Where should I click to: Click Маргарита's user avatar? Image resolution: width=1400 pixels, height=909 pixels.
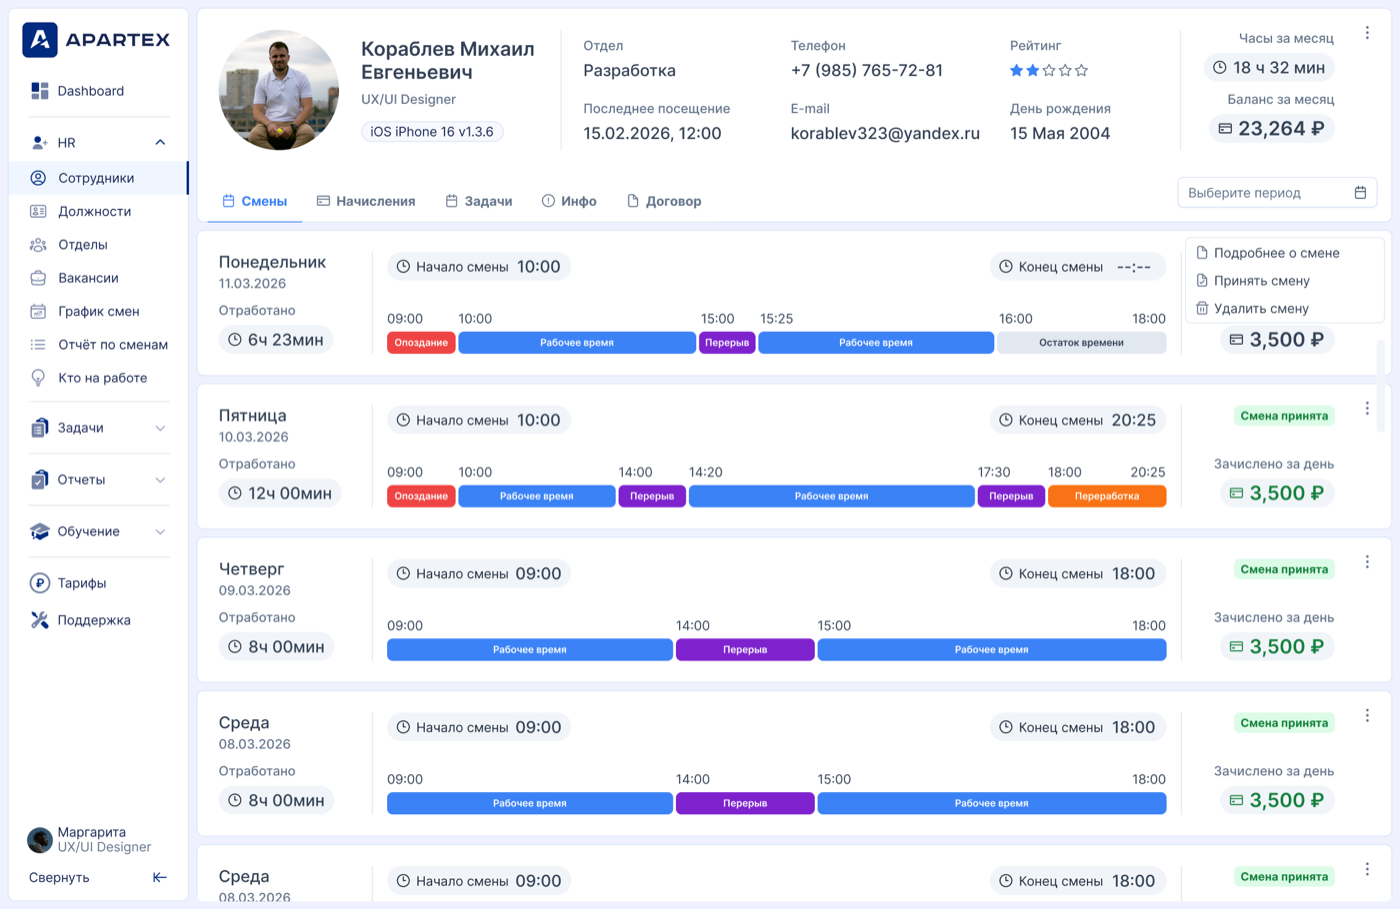click(x=40, y=840)
